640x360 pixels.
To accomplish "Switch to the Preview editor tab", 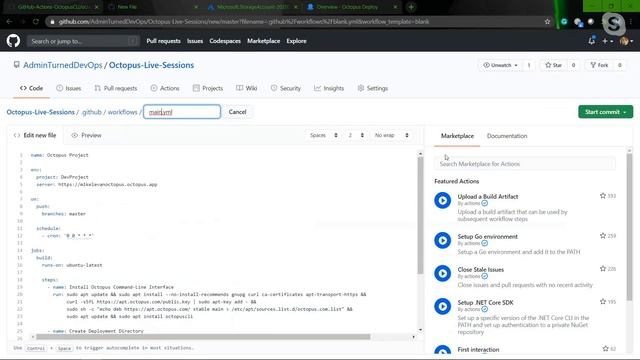I will coord(86,135).
